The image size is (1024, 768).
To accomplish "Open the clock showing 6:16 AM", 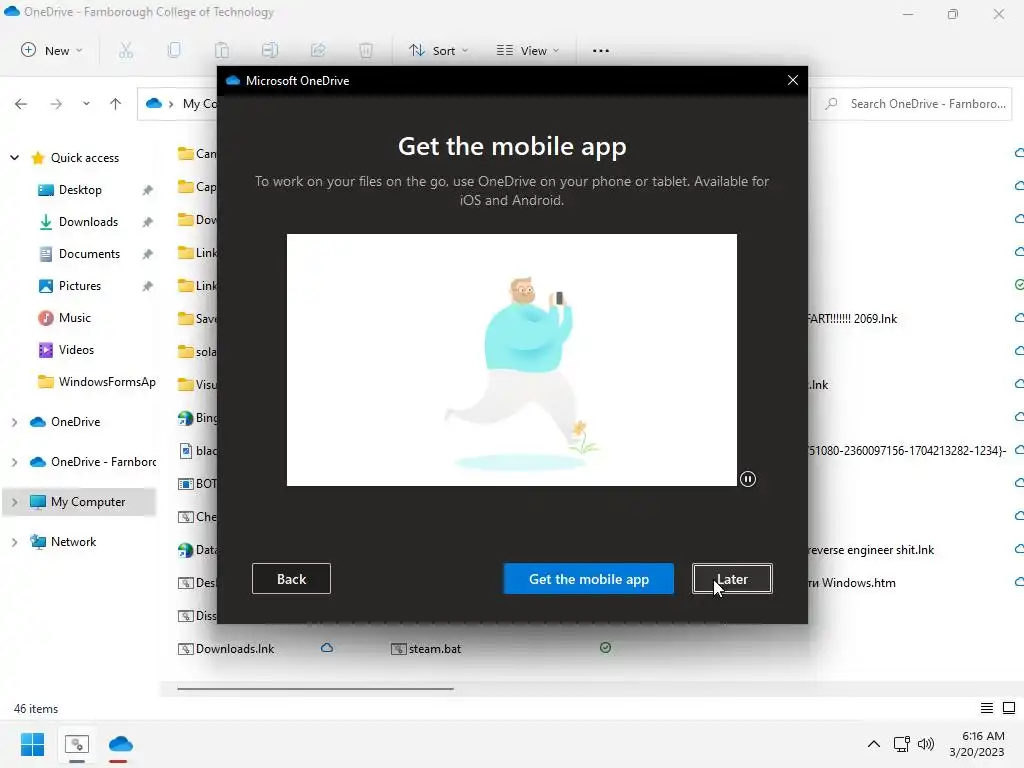I will 977,744.
